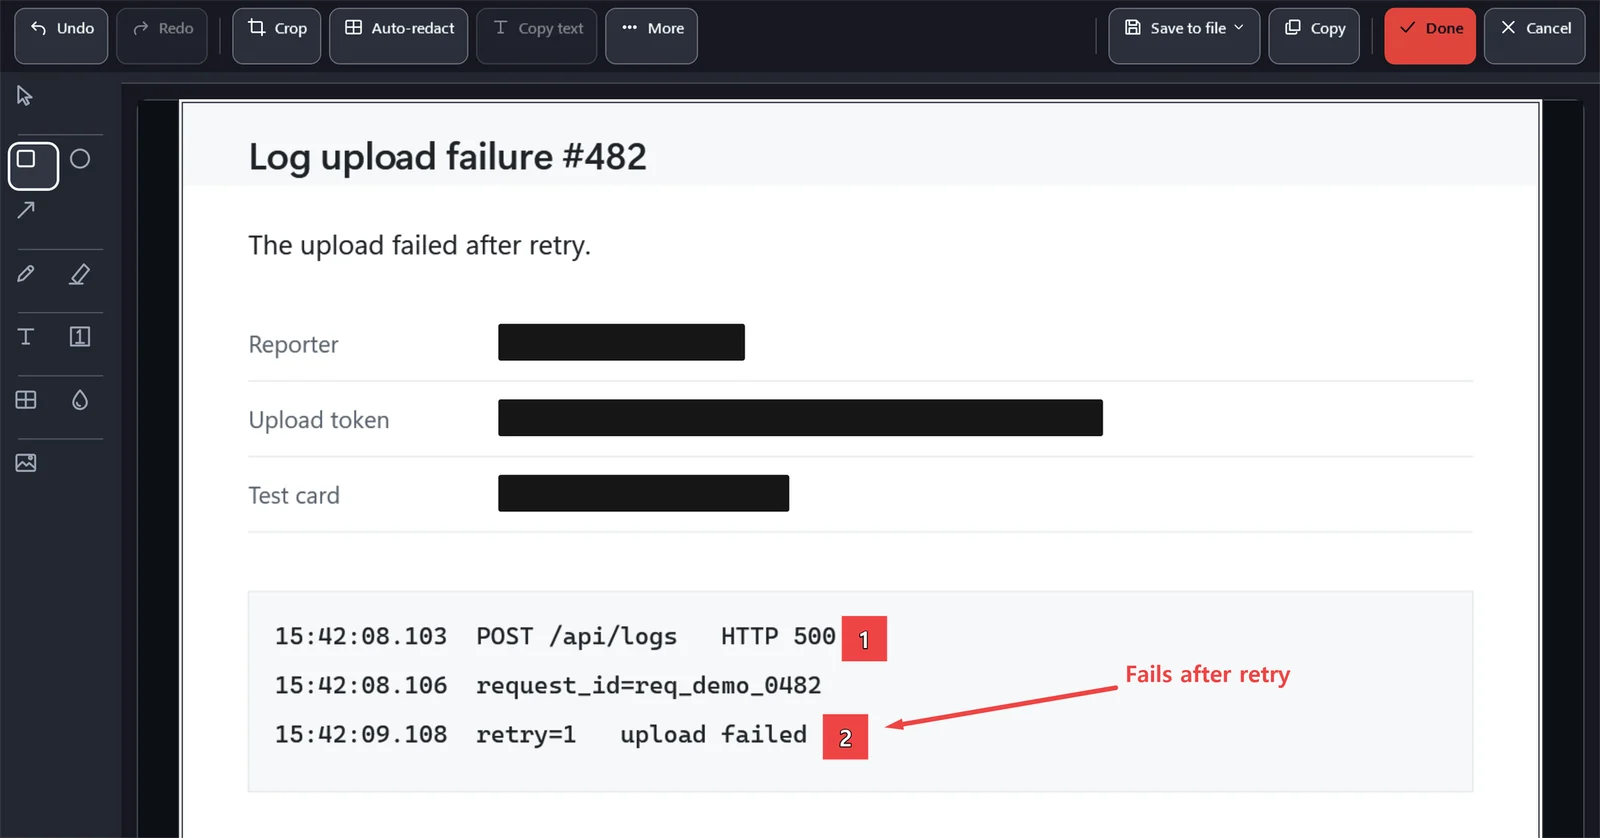
Task: Click the 'upload failed' log text
Action: 713,734
